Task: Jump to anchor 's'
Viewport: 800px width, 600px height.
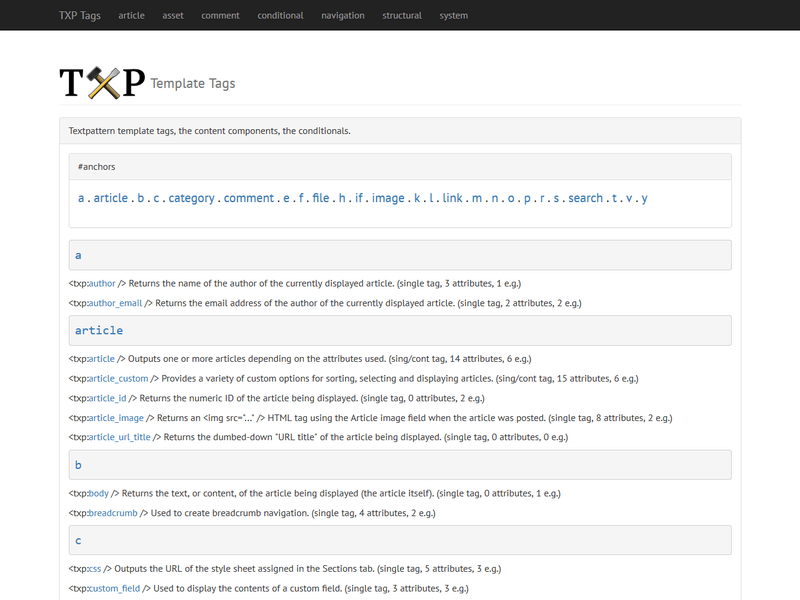Action: (x=557, y=198)
